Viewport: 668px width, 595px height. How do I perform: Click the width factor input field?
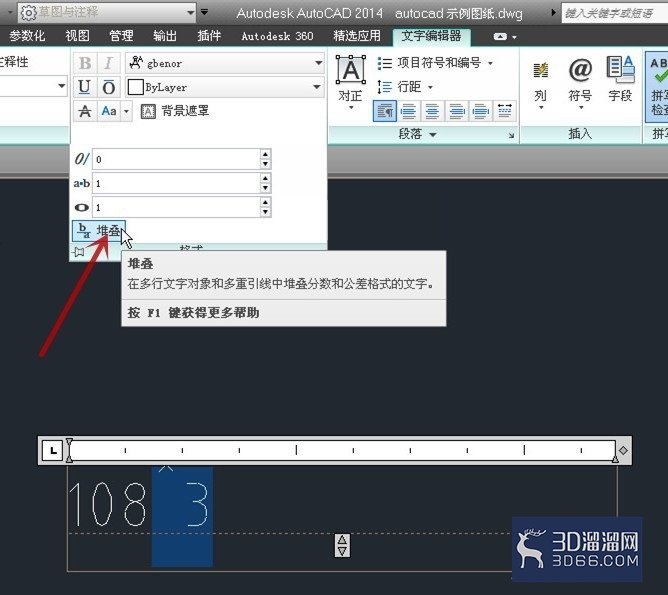click(x=176, y=207)
